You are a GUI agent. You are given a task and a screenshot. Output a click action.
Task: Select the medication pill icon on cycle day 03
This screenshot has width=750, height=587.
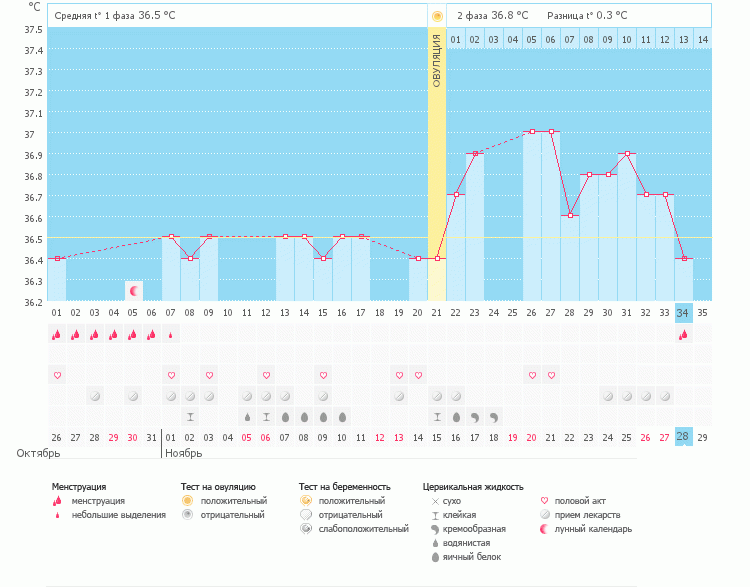pos(95,396)
